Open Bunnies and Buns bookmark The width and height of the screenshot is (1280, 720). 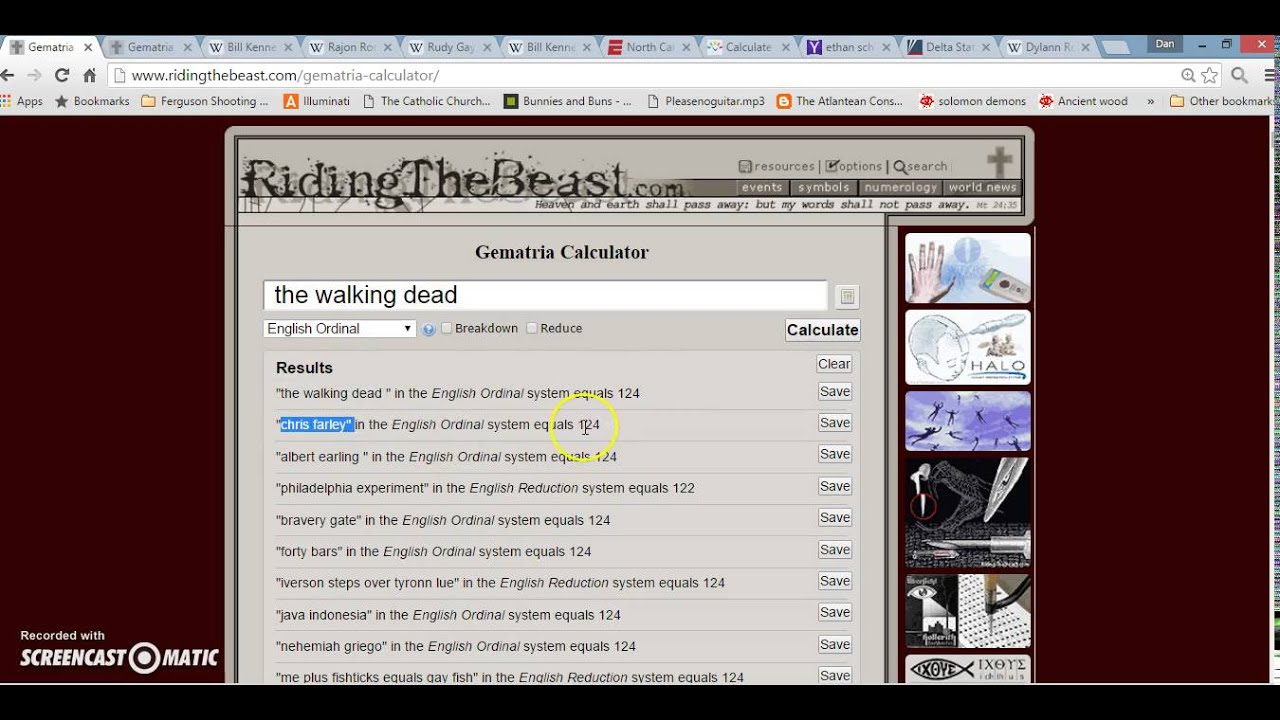tap(568, 101)
